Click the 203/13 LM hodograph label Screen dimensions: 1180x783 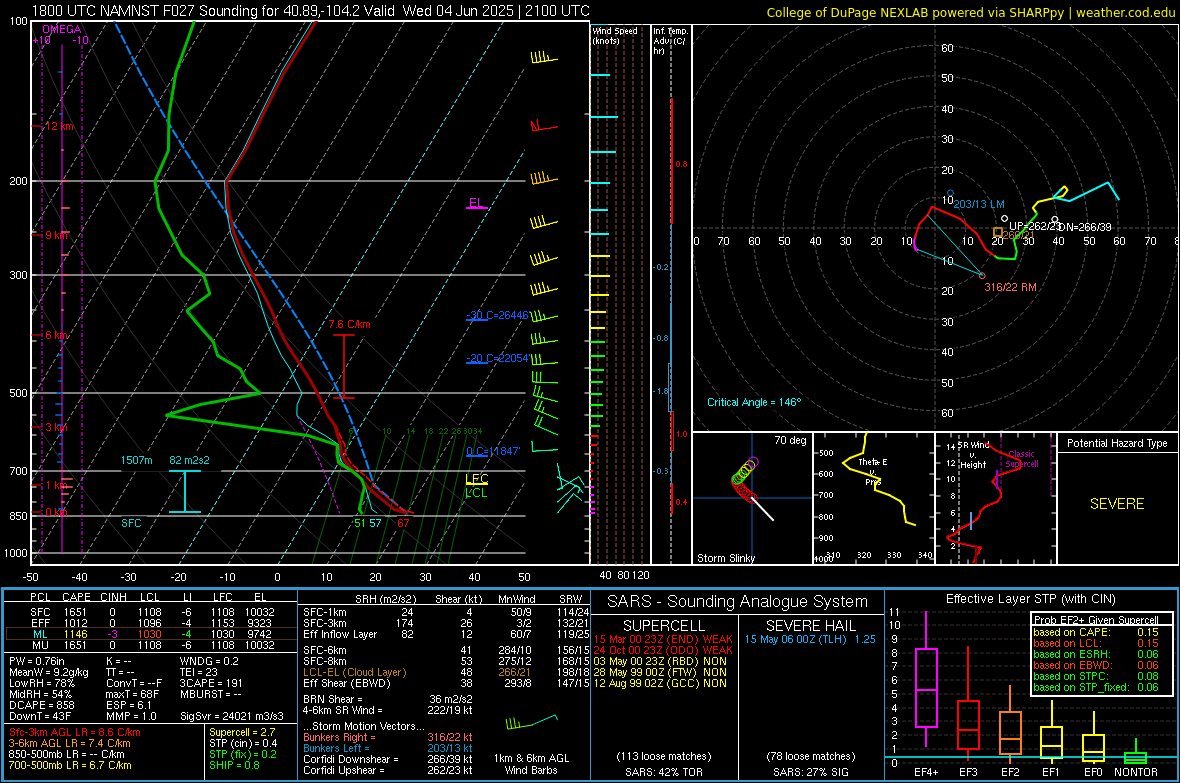978,204
